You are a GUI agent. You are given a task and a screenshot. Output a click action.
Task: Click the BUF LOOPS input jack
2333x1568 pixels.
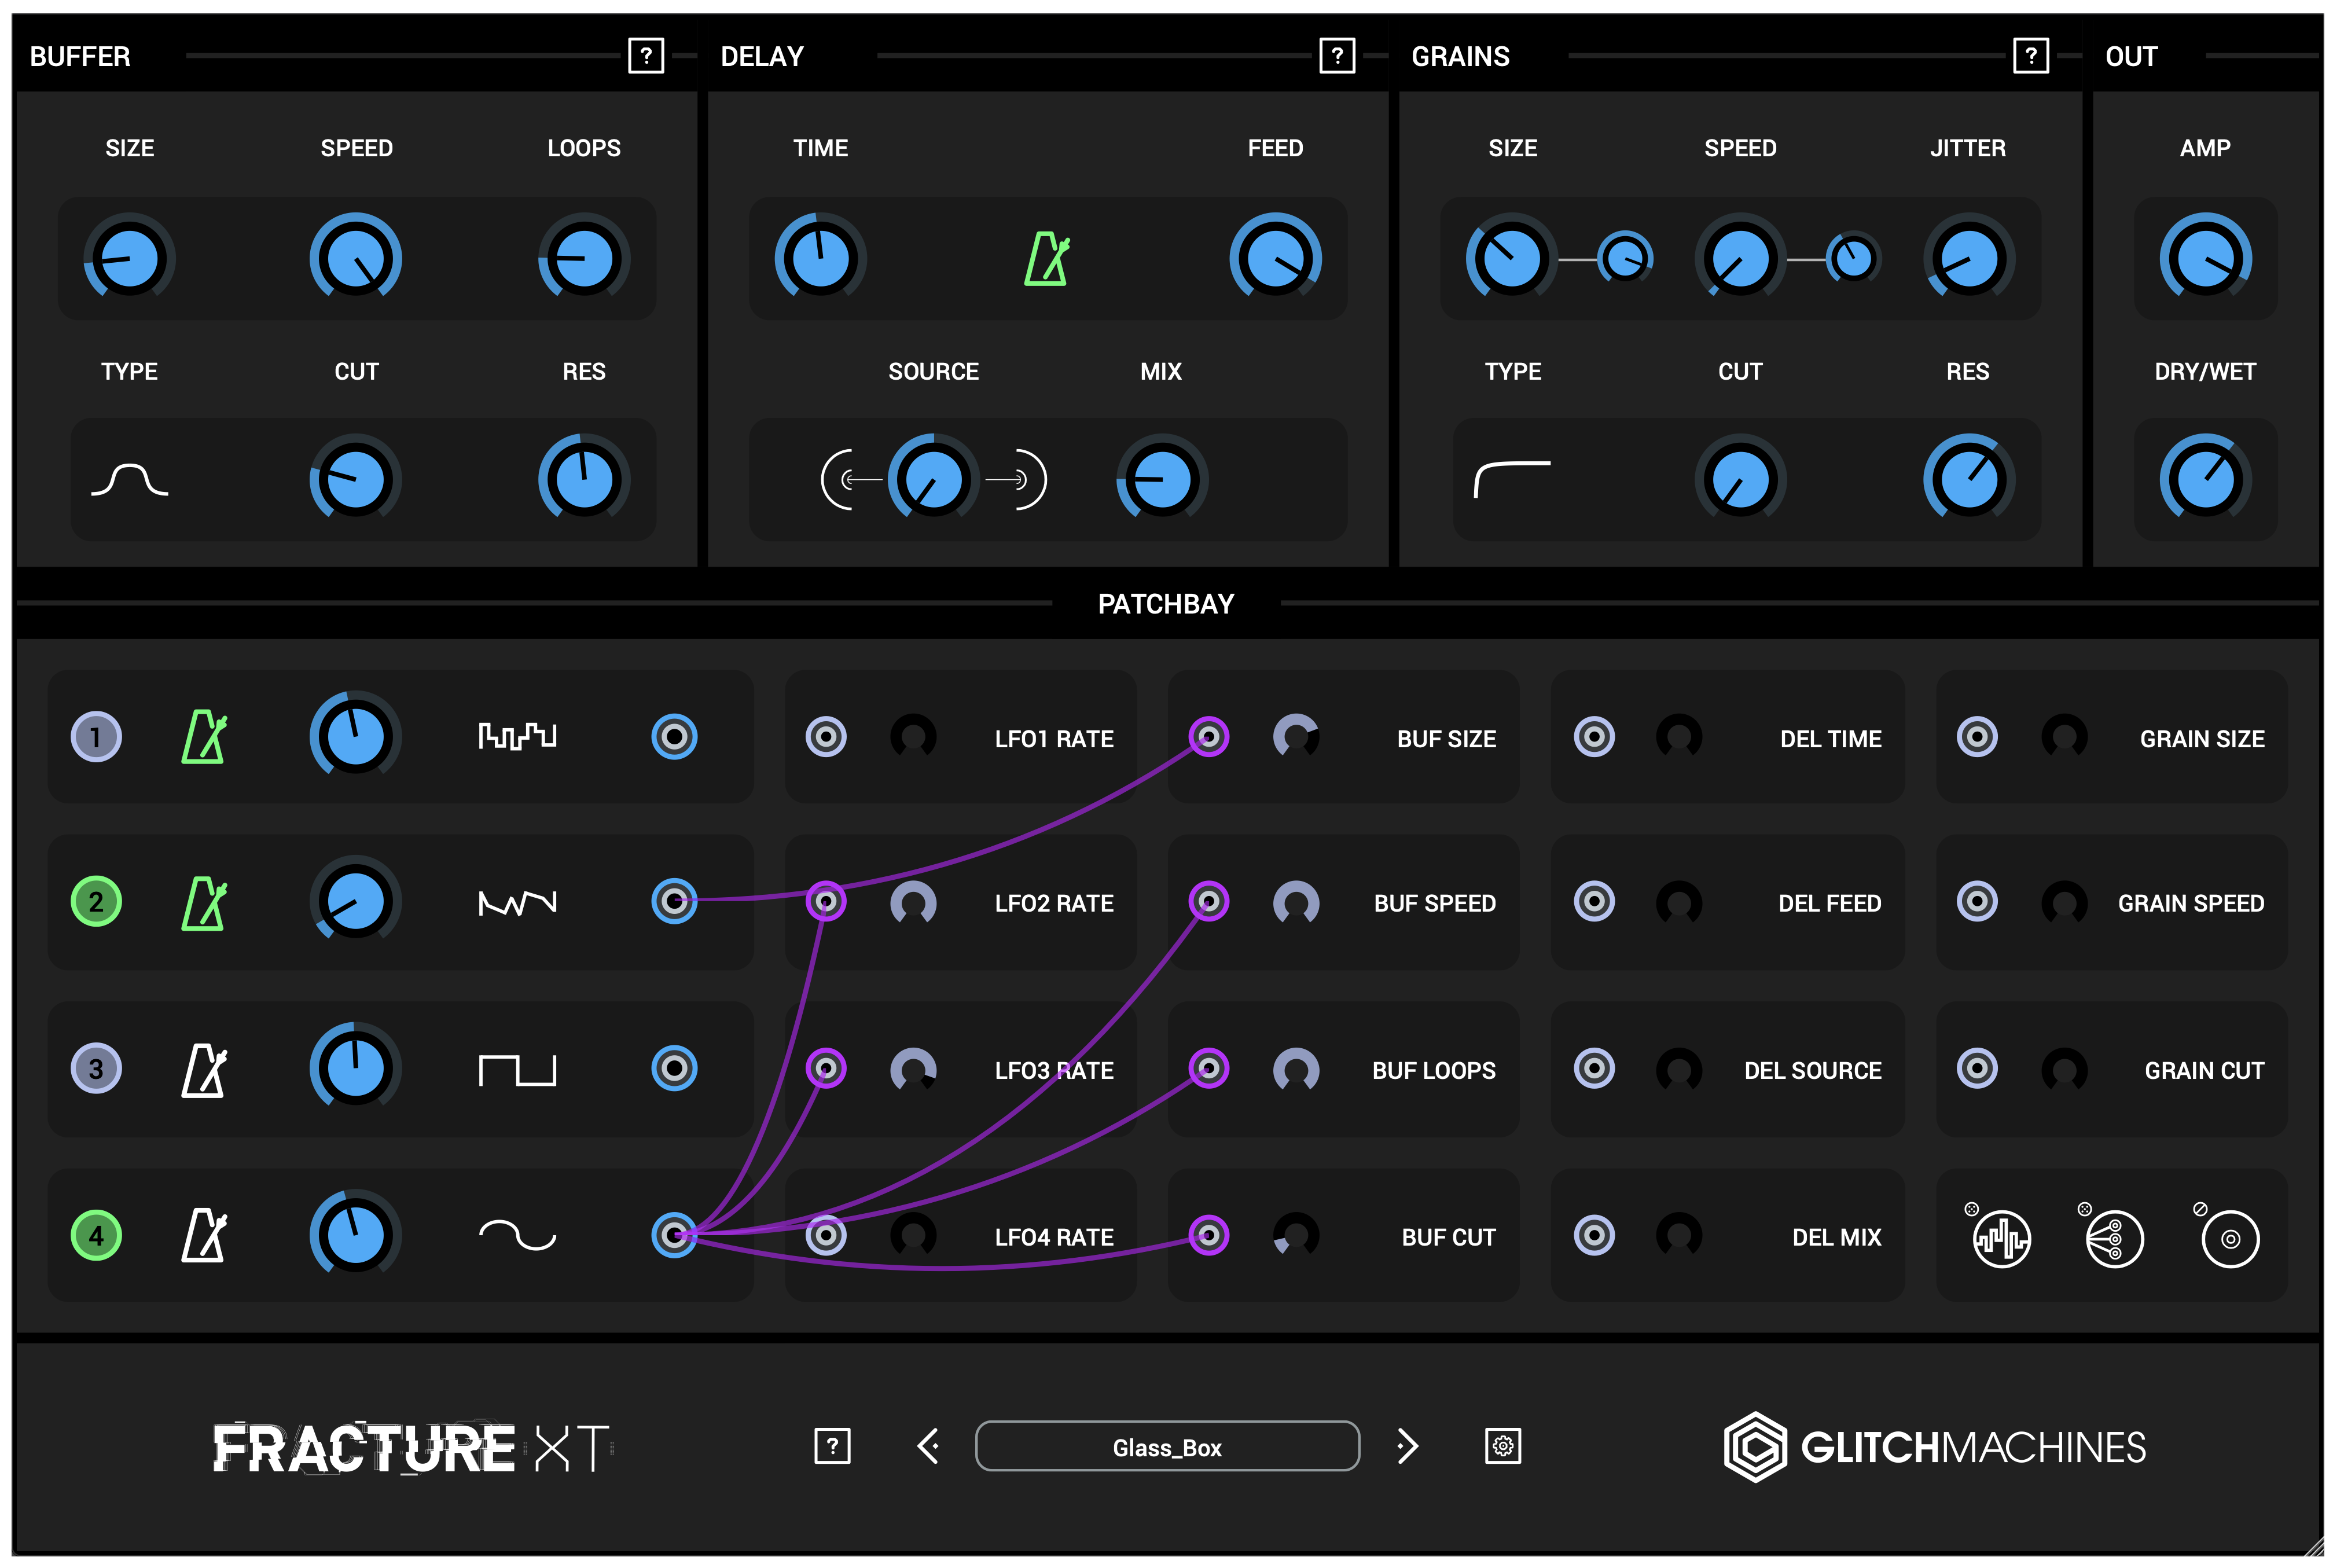(x=1208, y=1069)
